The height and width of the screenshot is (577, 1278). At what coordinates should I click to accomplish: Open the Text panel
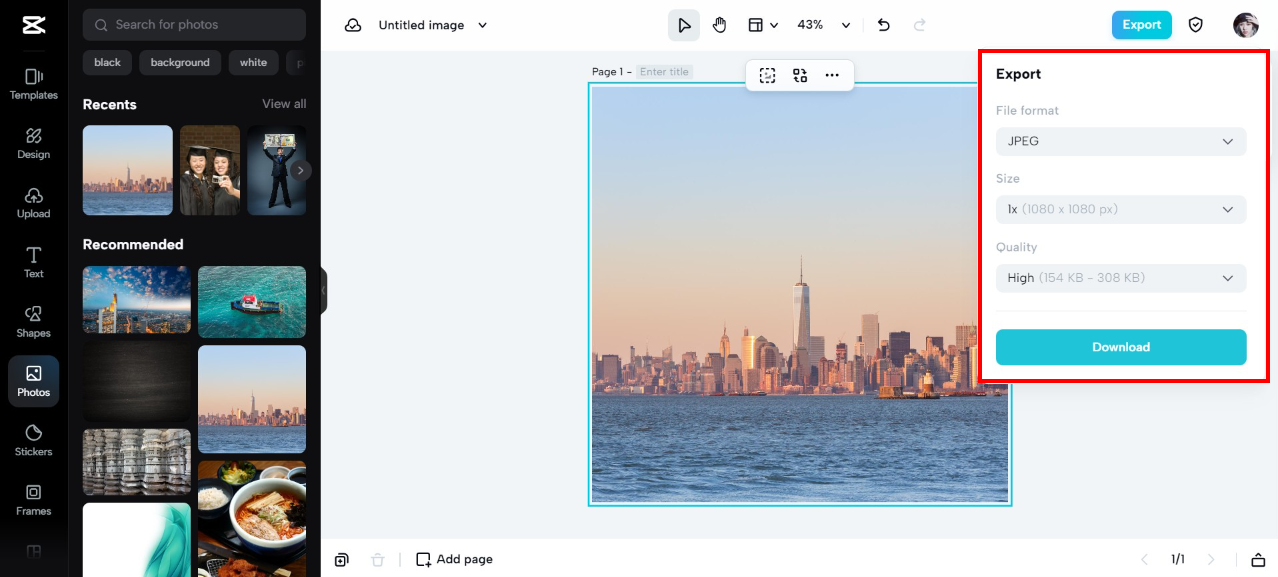[34, 262]
